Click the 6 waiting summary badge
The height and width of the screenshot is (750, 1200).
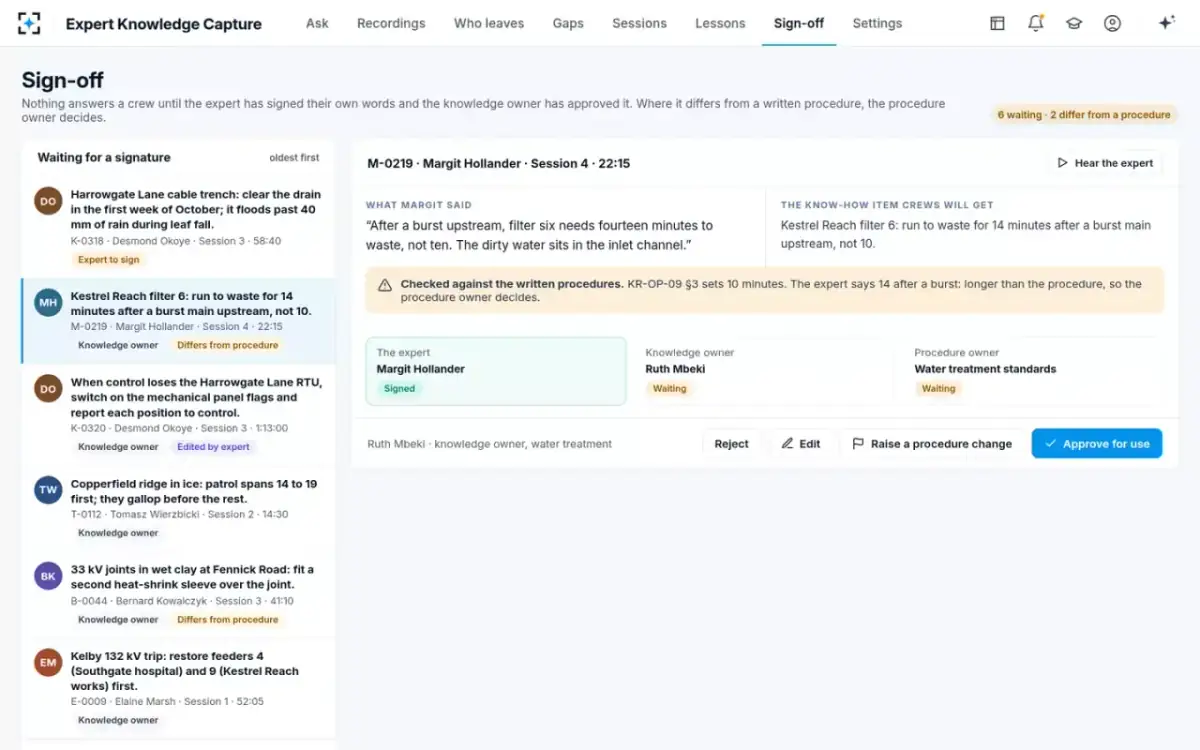tap(1084, 115)
